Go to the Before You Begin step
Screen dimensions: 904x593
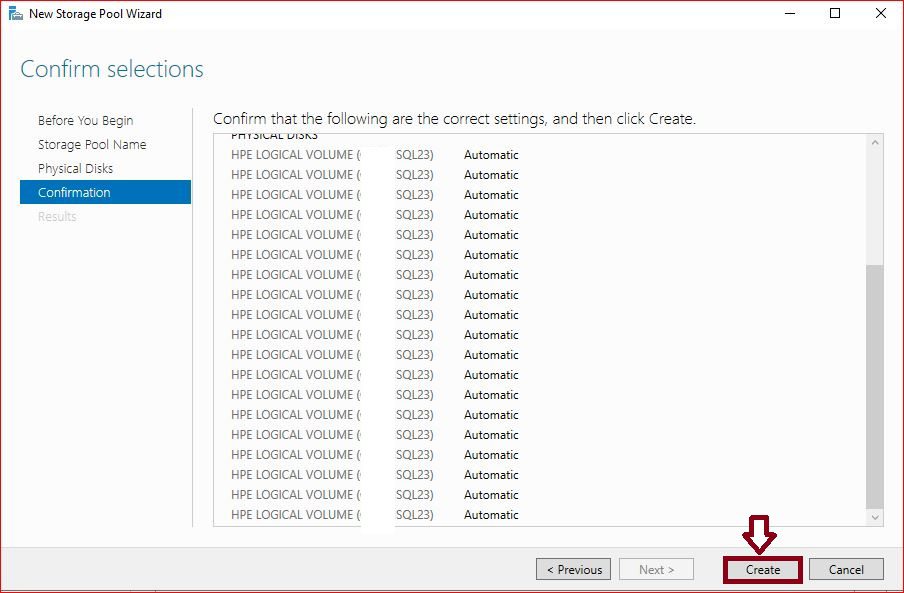(x=85, y=120)
